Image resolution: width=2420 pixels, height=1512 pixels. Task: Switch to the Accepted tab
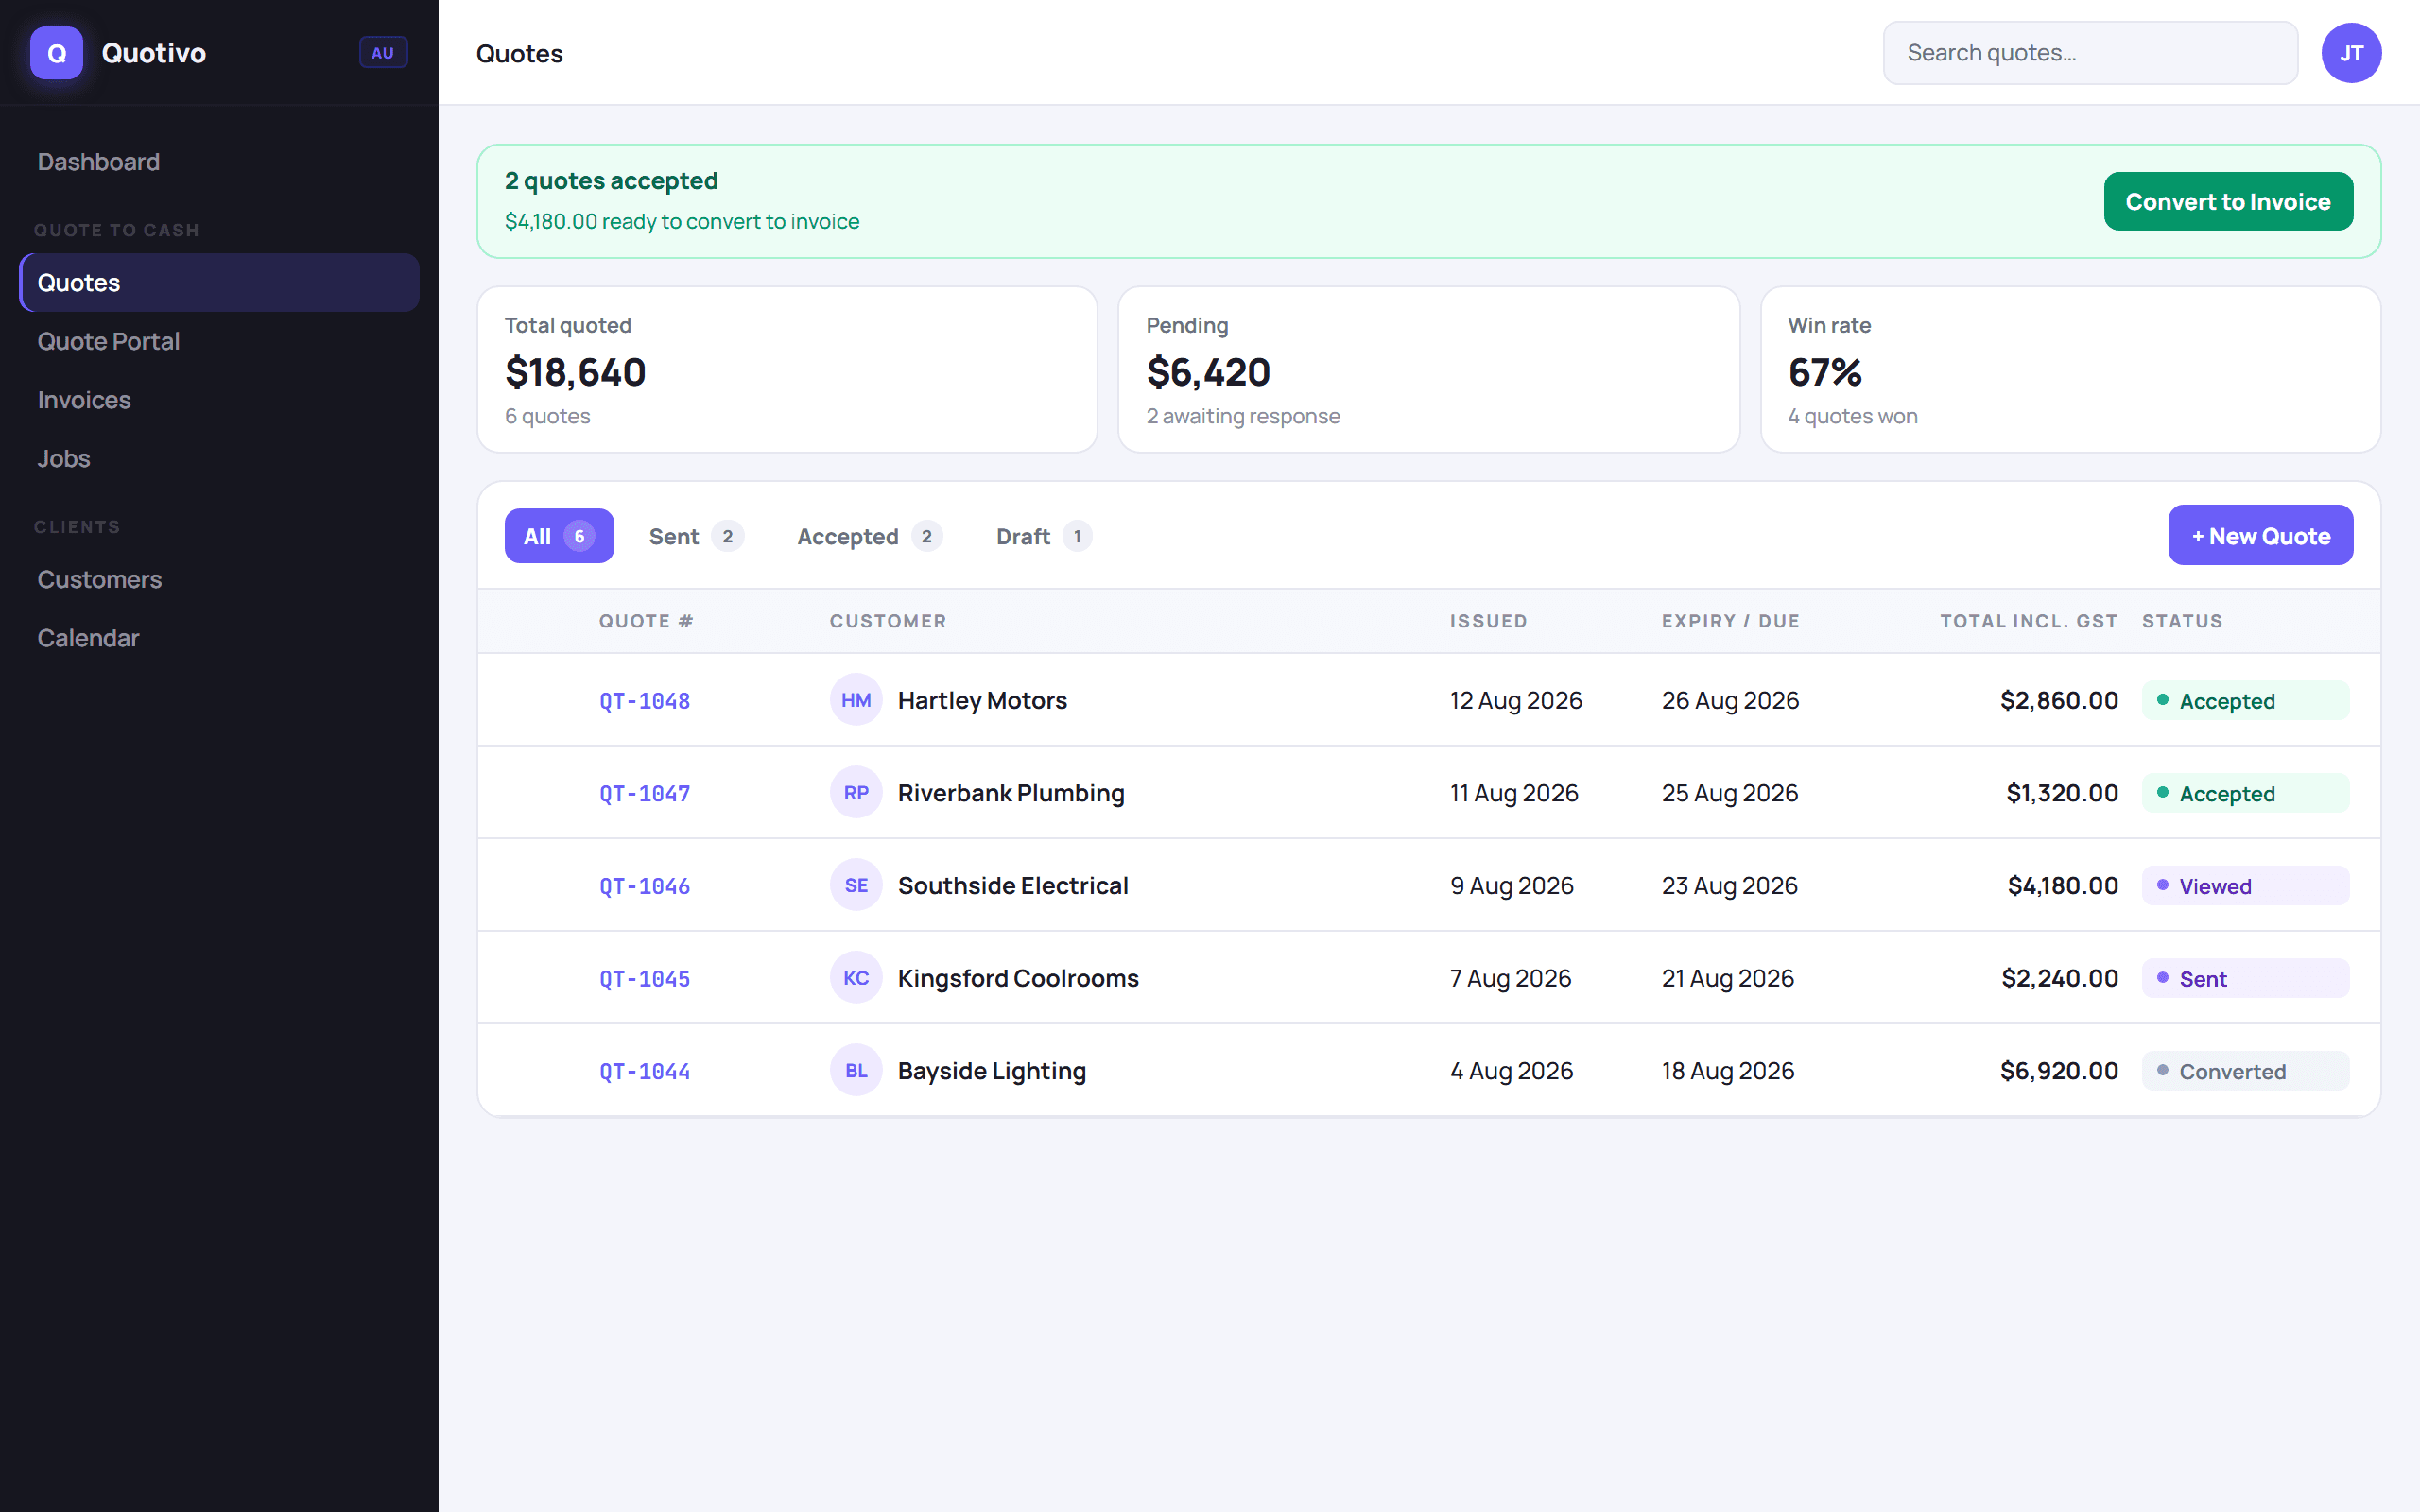(869, 536)
